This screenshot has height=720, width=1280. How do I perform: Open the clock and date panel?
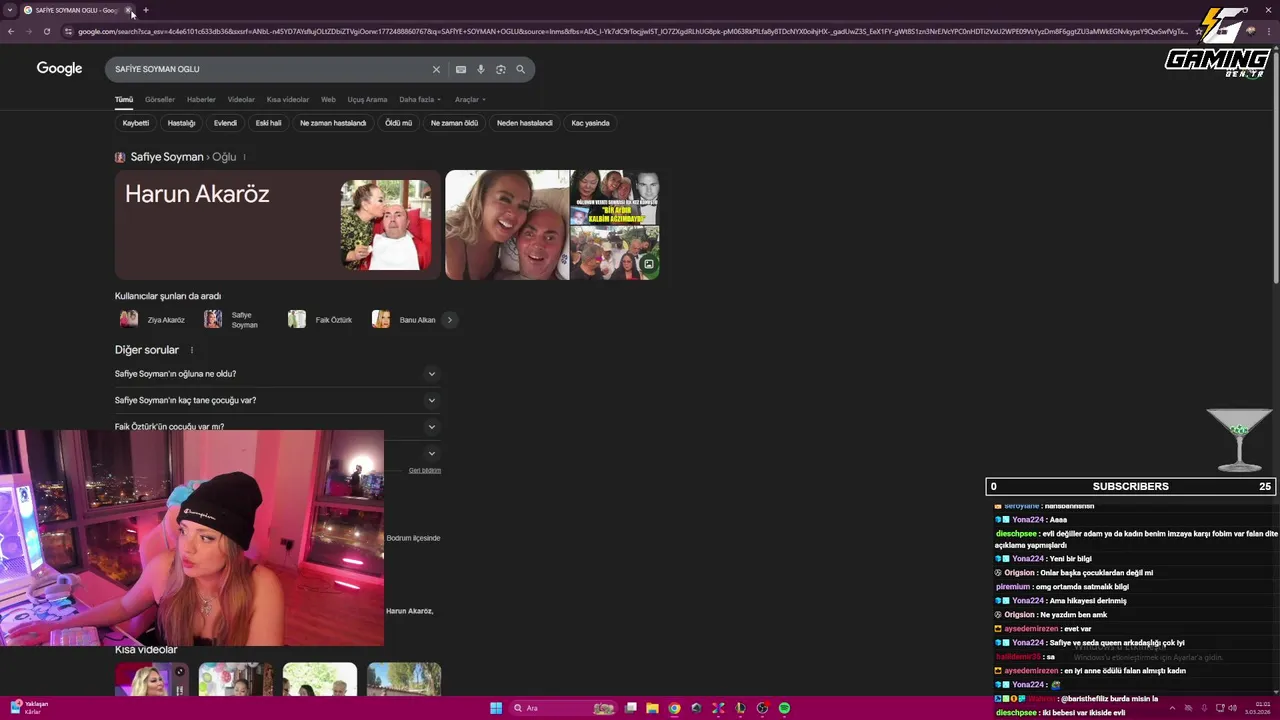pyautogui.click(x=1257, y=708)
